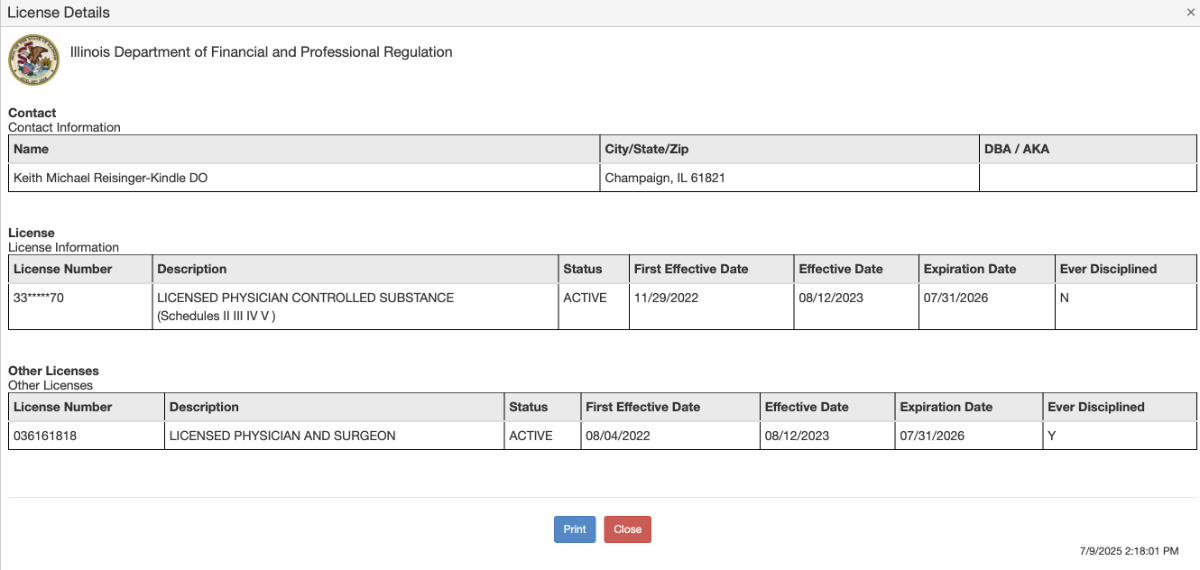Click the Y value under Ever Disciplined
This screenshot has width=1200, height=570.
tap(1051, 436)
